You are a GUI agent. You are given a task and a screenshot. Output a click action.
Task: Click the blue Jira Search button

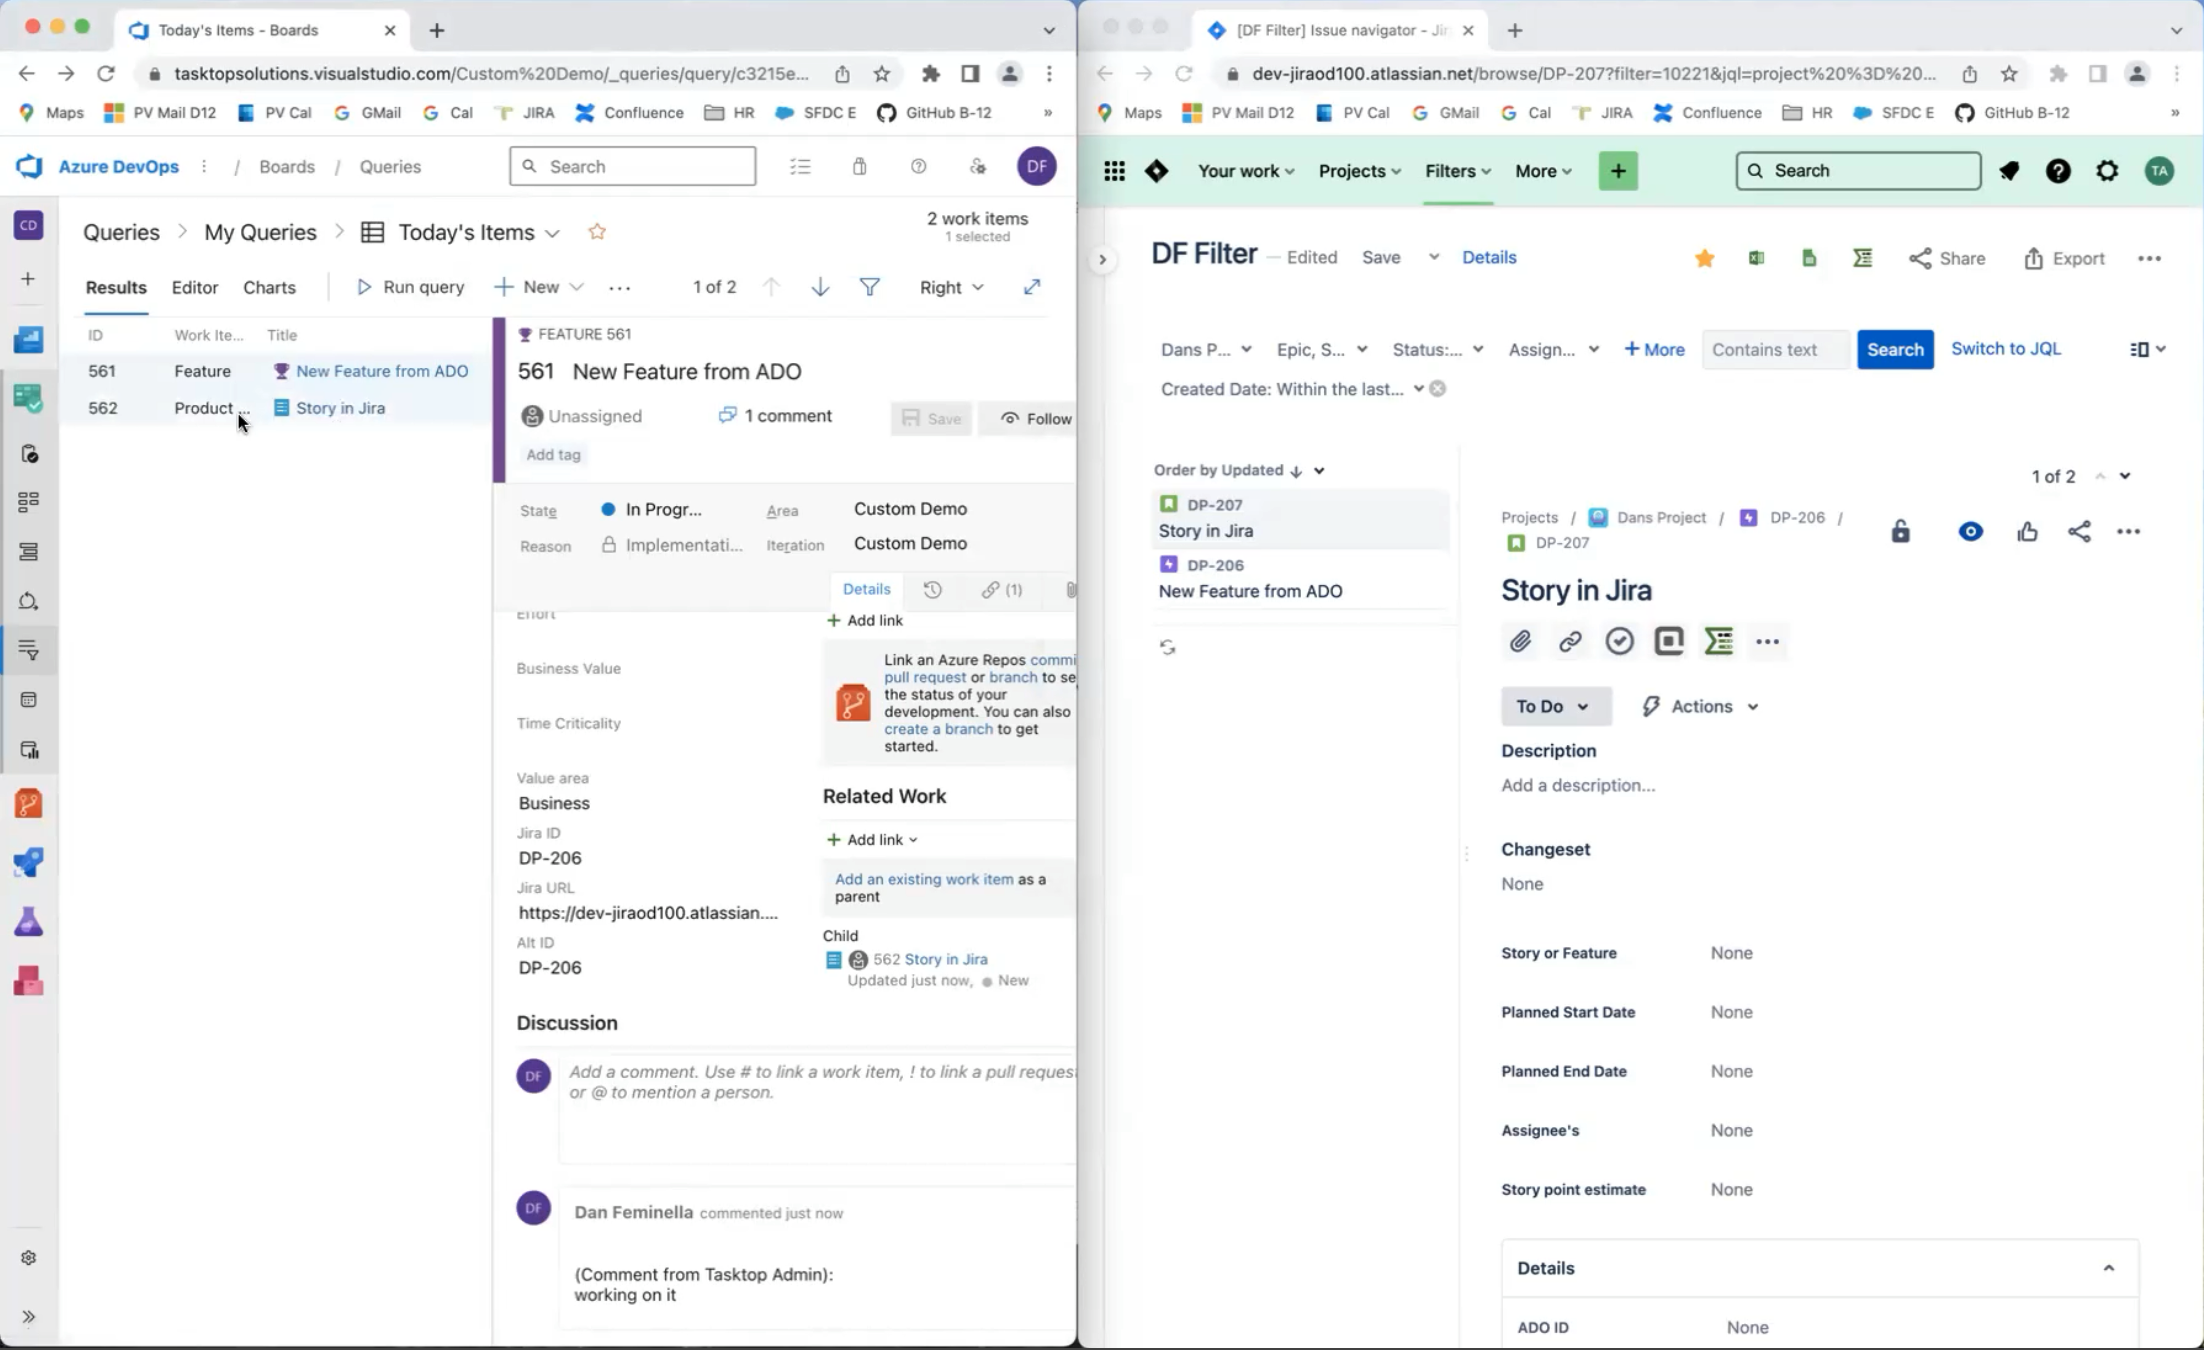click(1894, 349)
